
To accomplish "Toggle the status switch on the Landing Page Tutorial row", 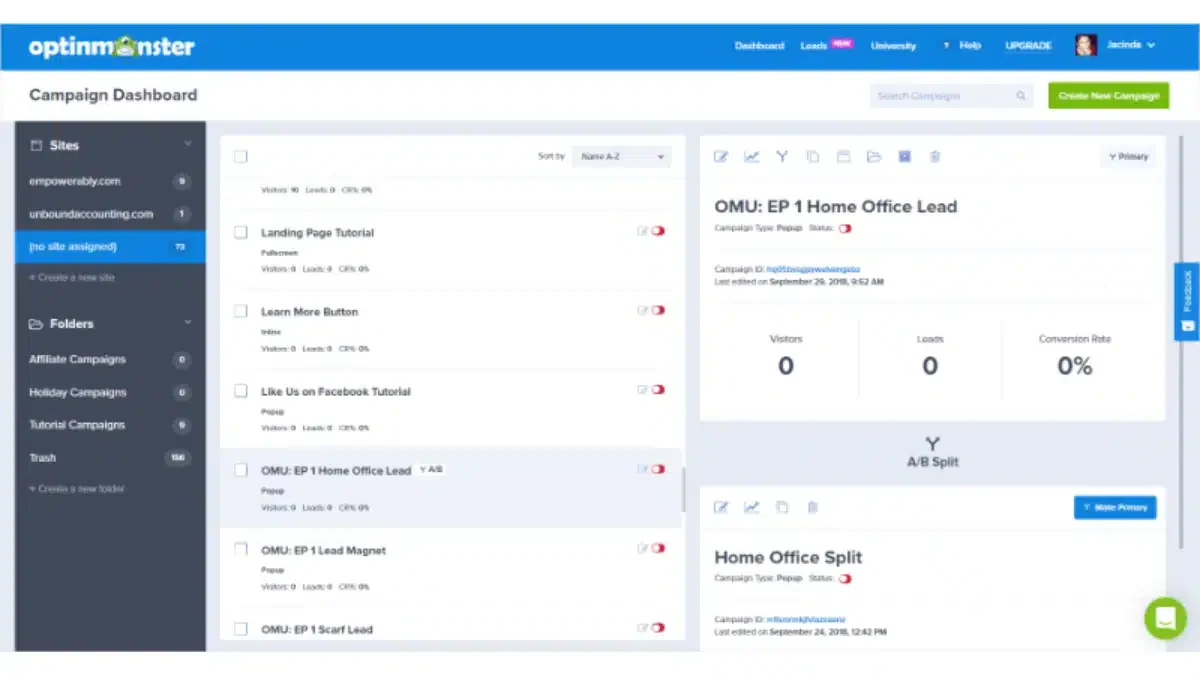I will [659, 231].
